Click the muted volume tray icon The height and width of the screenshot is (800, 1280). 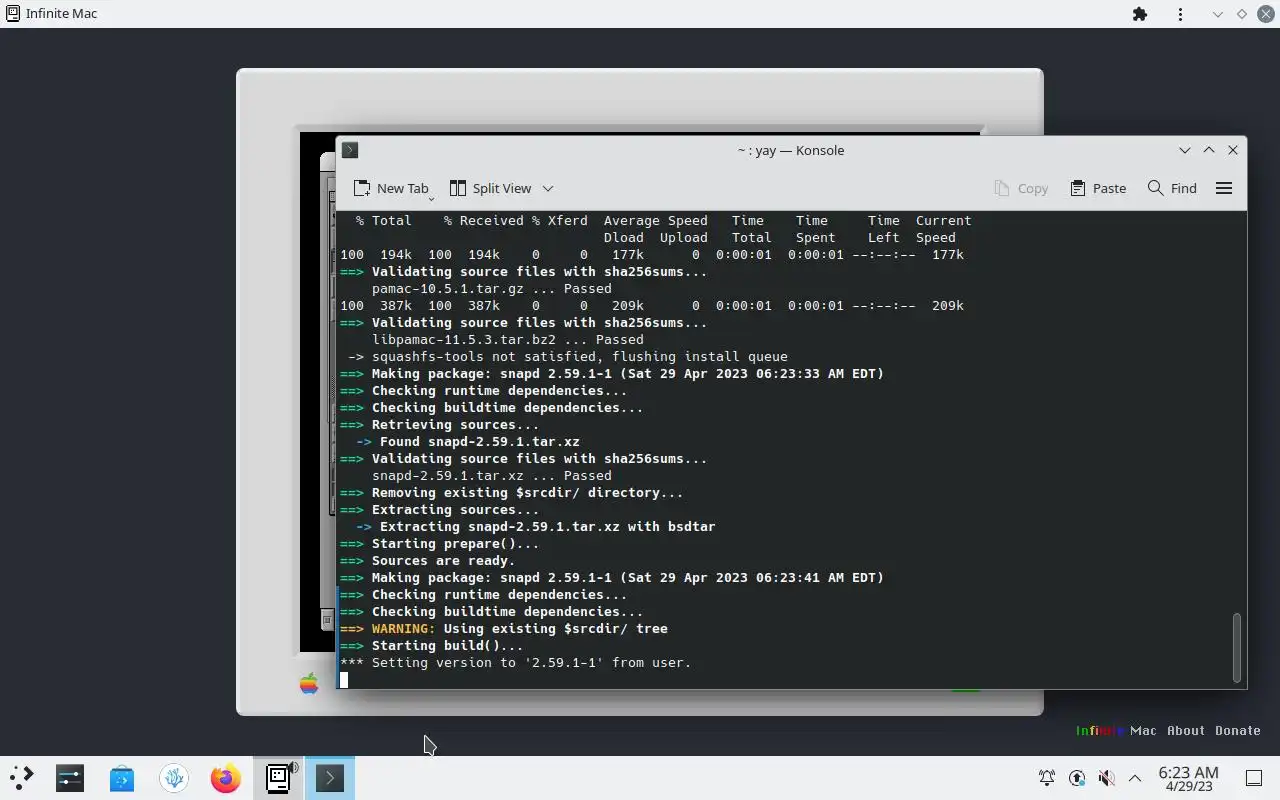click(1106, 778)
